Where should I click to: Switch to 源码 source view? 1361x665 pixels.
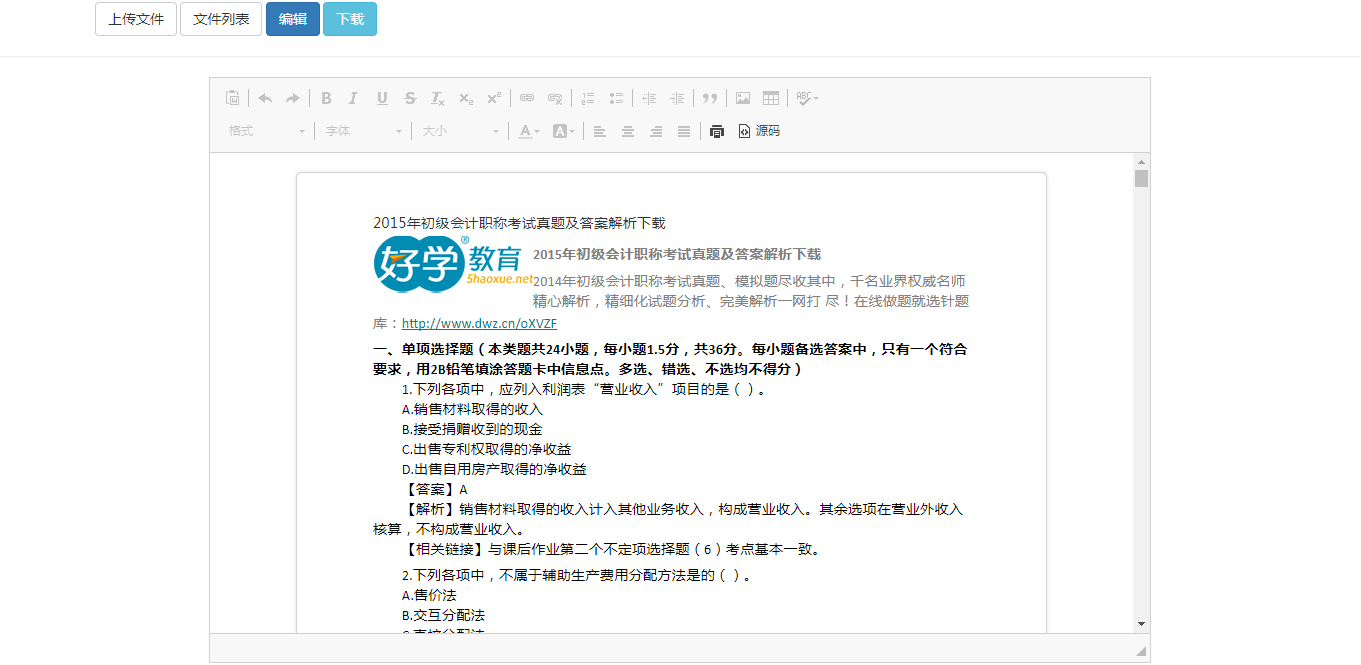point(759,131)
